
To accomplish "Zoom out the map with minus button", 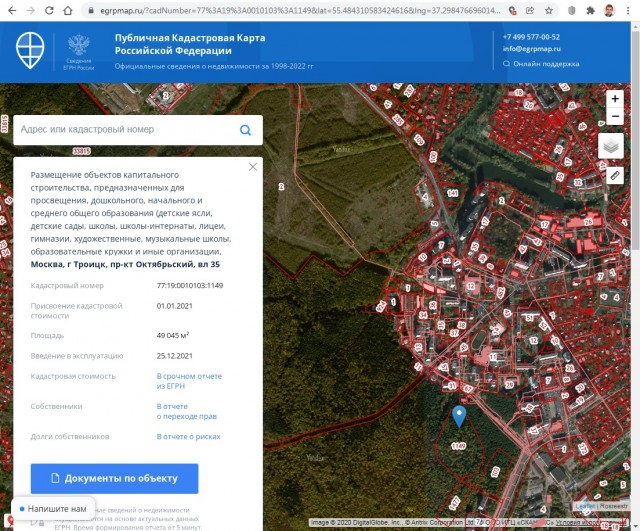I will pyautogui.click(x=615, y=117).
